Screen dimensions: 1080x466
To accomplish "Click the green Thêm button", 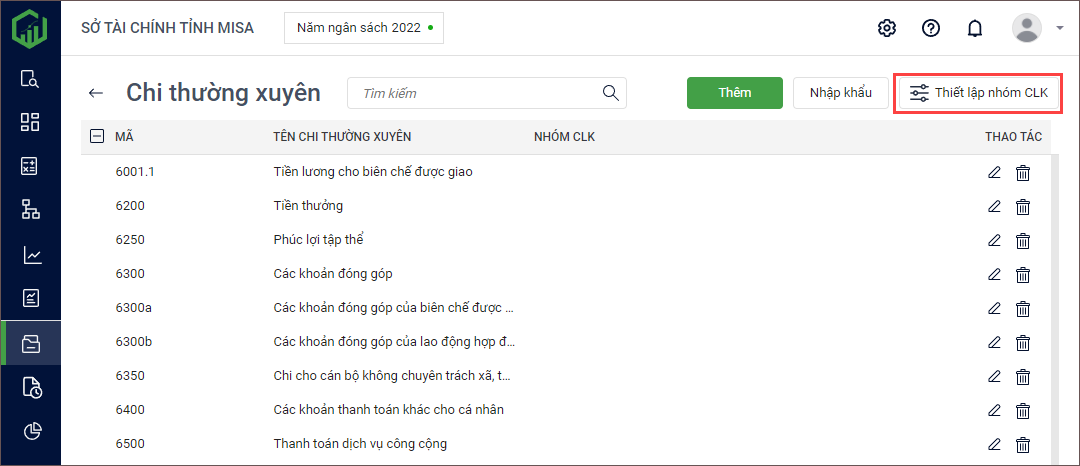I will click(734, 93).
